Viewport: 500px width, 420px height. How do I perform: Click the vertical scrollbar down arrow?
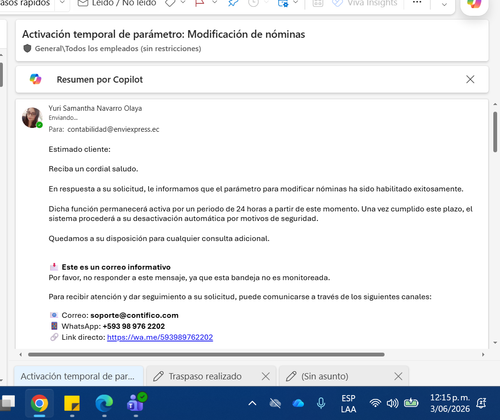[x=495, y=343]
